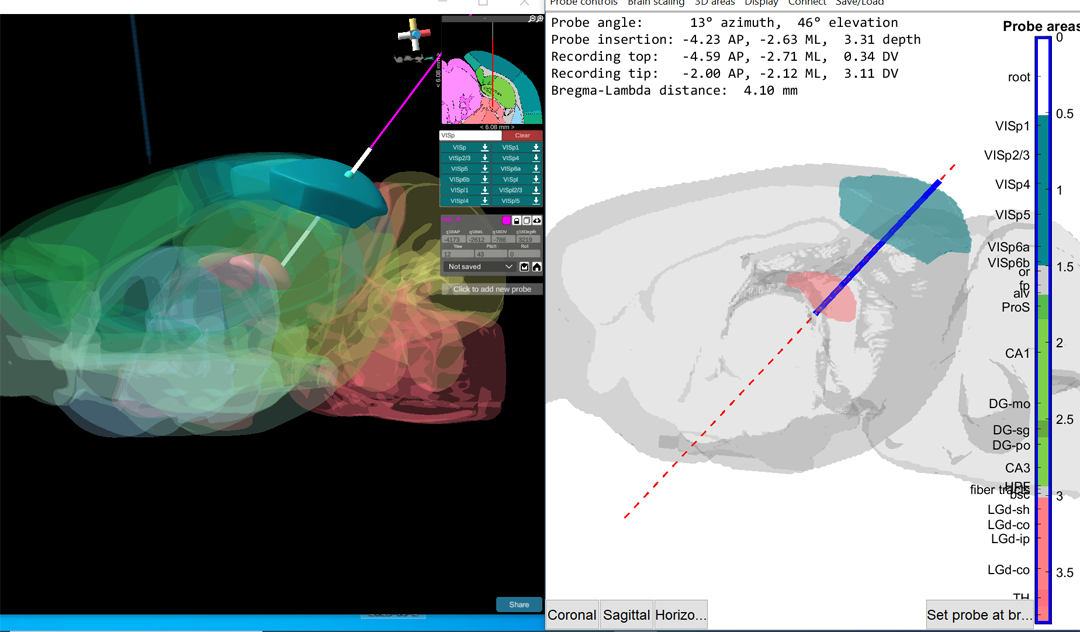The width and height of the screenshot is (1080, 632).
Task: Toggle the probe lock icon
Action: pyautogui.click(x=517, y=220)
